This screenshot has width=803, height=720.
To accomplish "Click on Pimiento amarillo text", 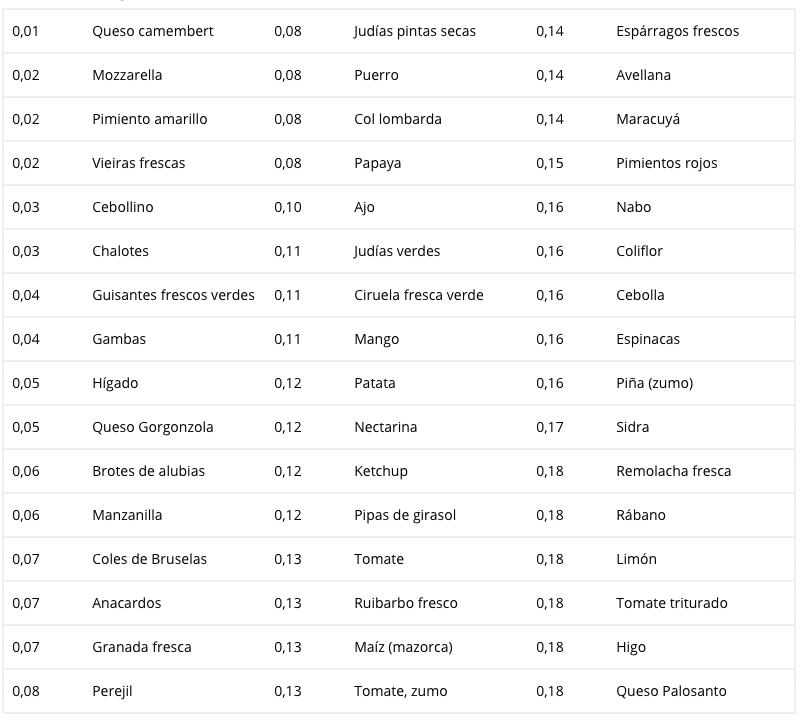I will tap(150, 119).
